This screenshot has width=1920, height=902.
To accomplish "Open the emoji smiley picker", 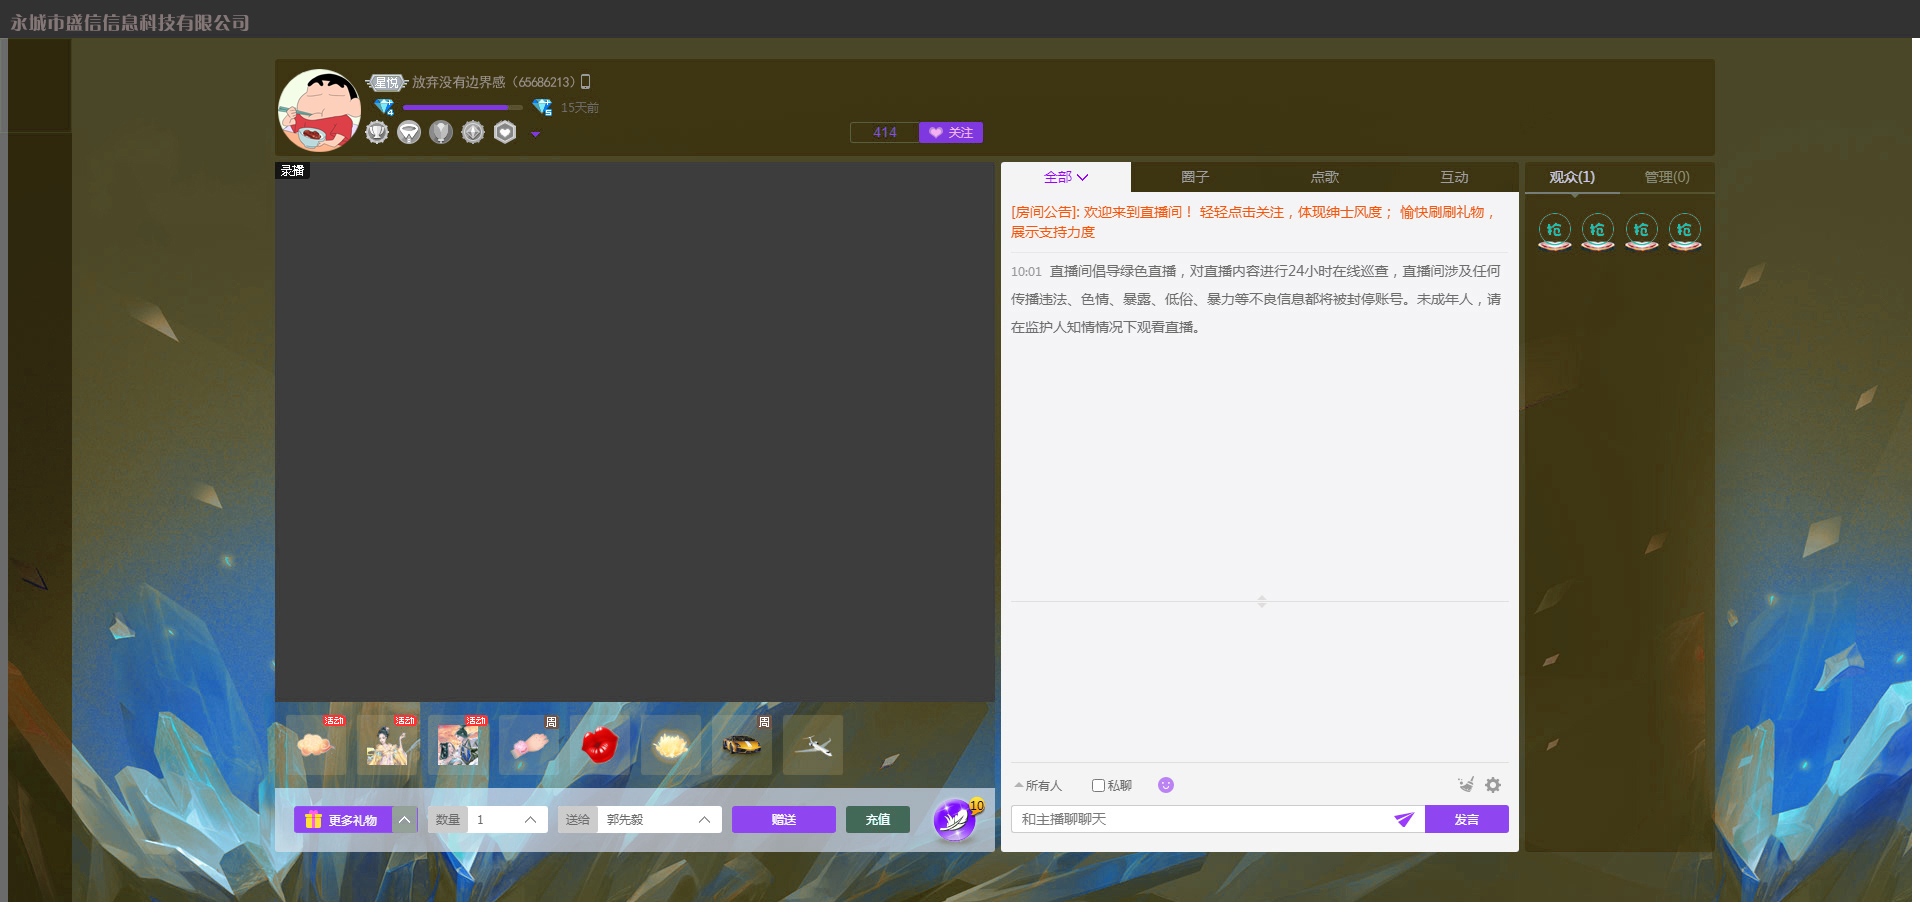I will pyautogui.click(x=1165, y=785).
